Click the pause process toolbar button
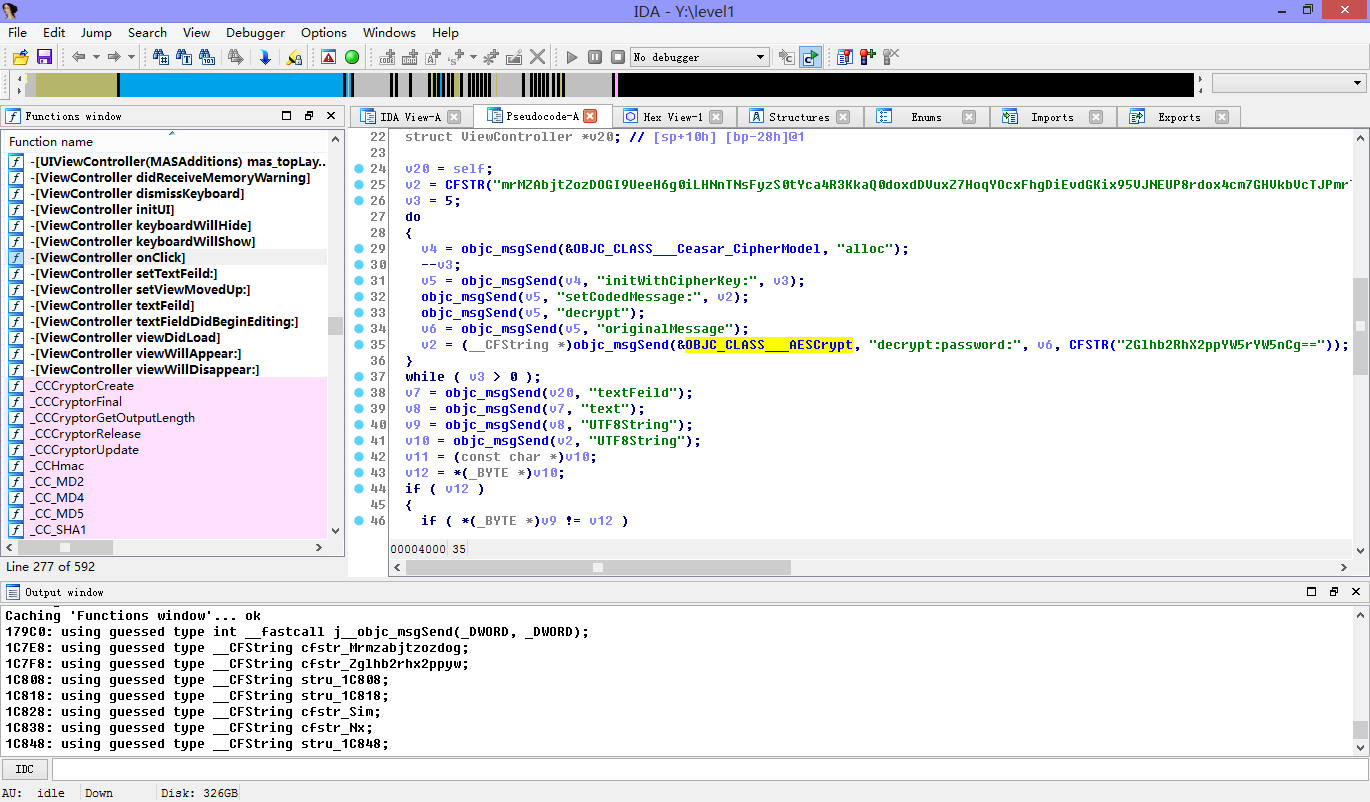This screenshot has width=1370, height=802. [595, 57]
